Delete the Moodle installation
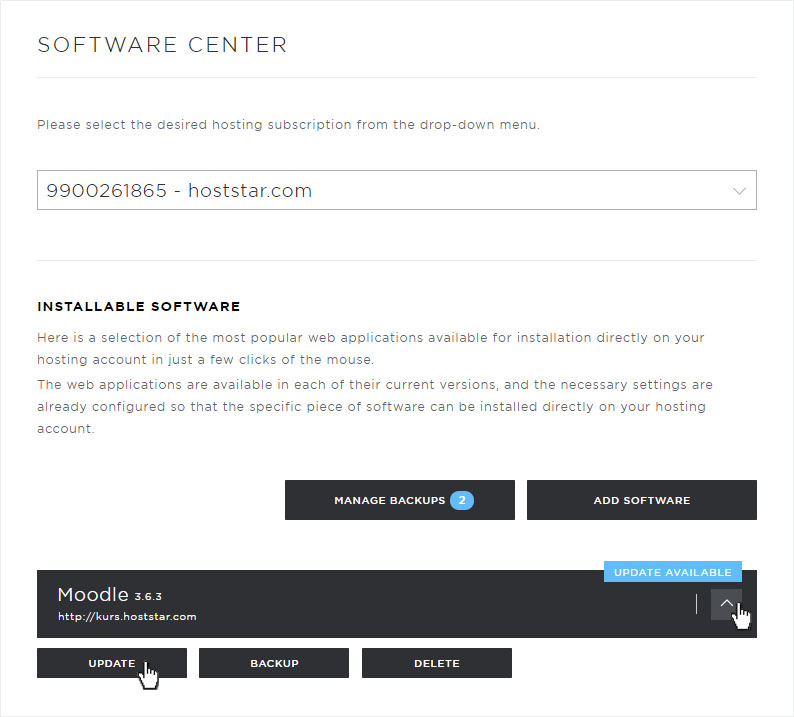Viewport: 794px width, 717px height. (x=436, y=663)
